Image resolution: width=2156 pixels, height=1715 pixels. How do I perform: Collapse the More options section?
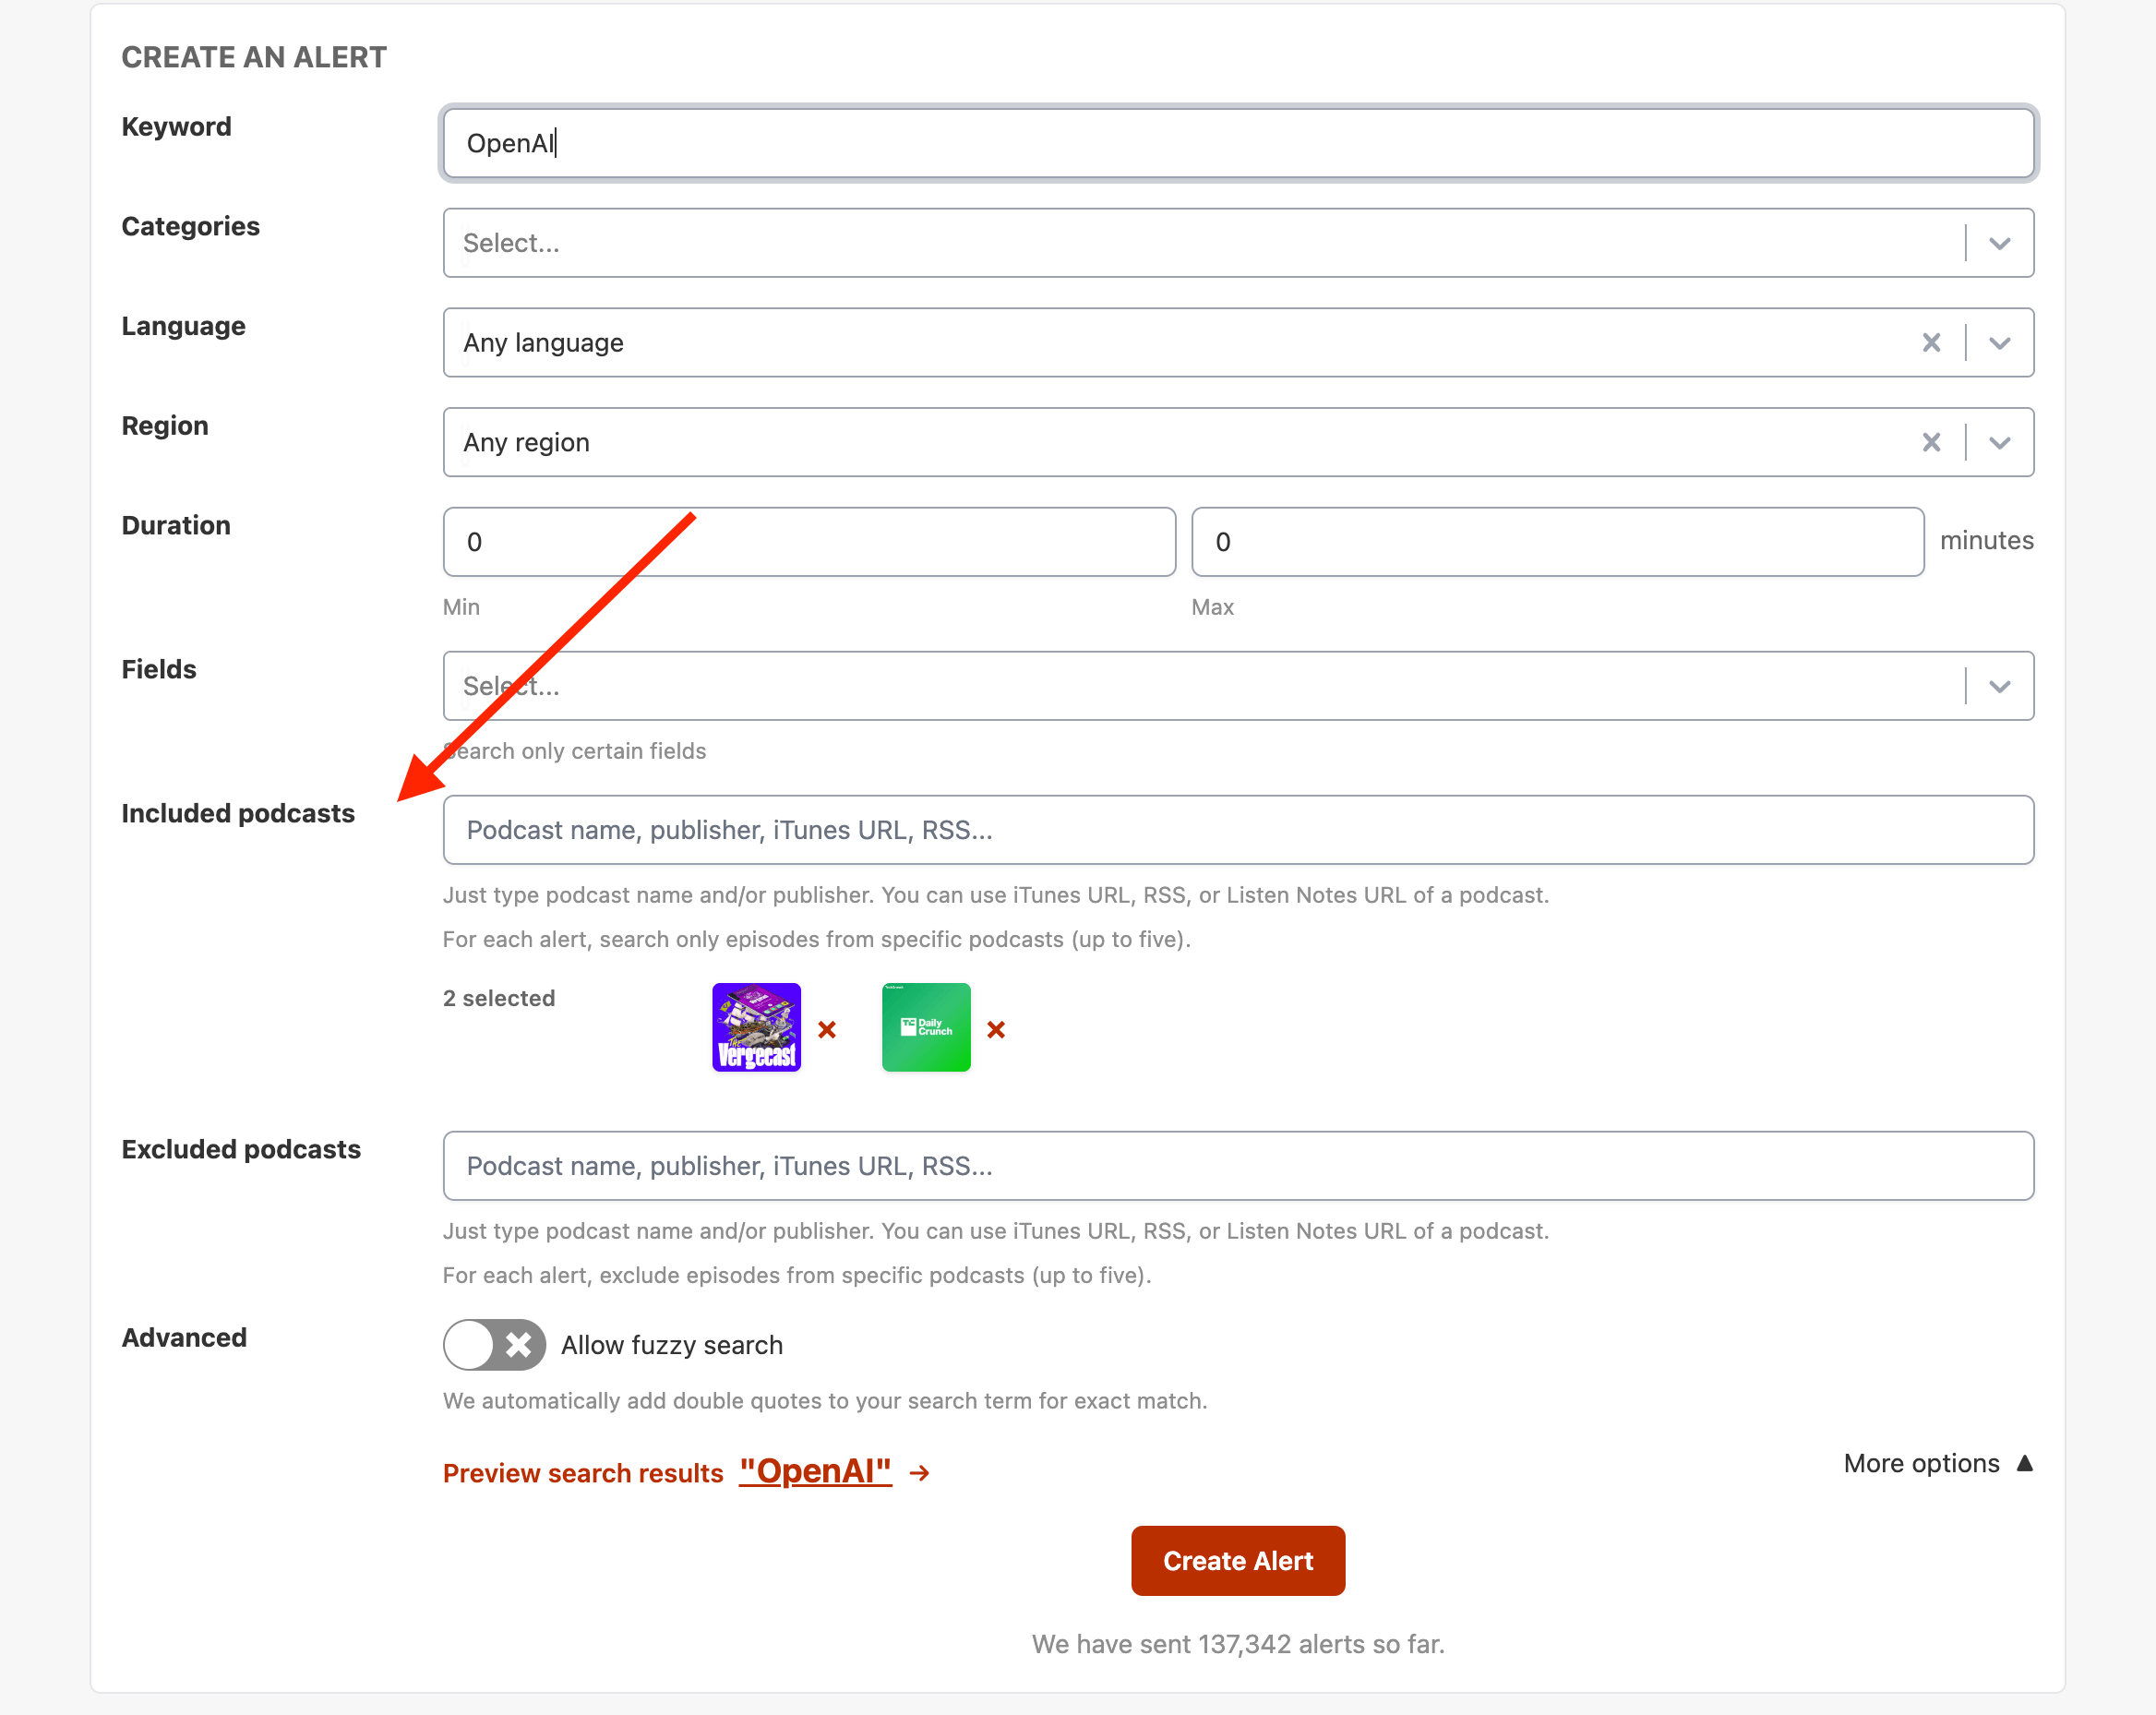[x=1938, y=1463]
